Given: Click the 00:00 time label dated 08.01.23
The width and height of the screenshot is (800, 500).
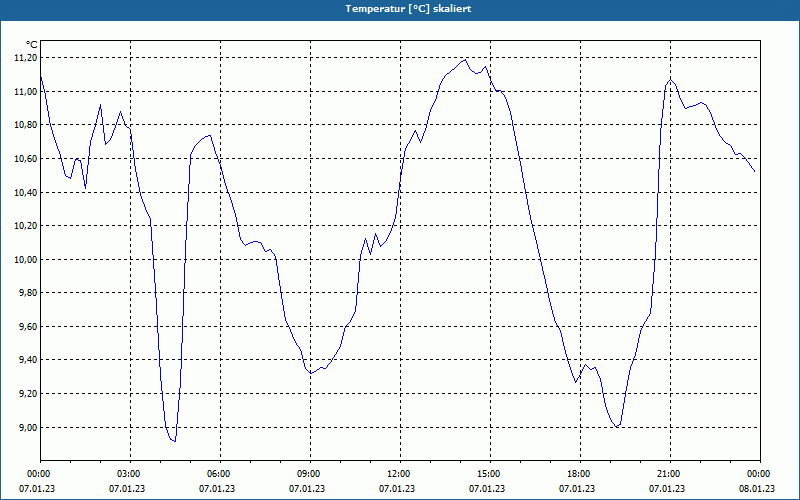Looking at the screenshot, I should pyautogui.click(x=760, y=474).
